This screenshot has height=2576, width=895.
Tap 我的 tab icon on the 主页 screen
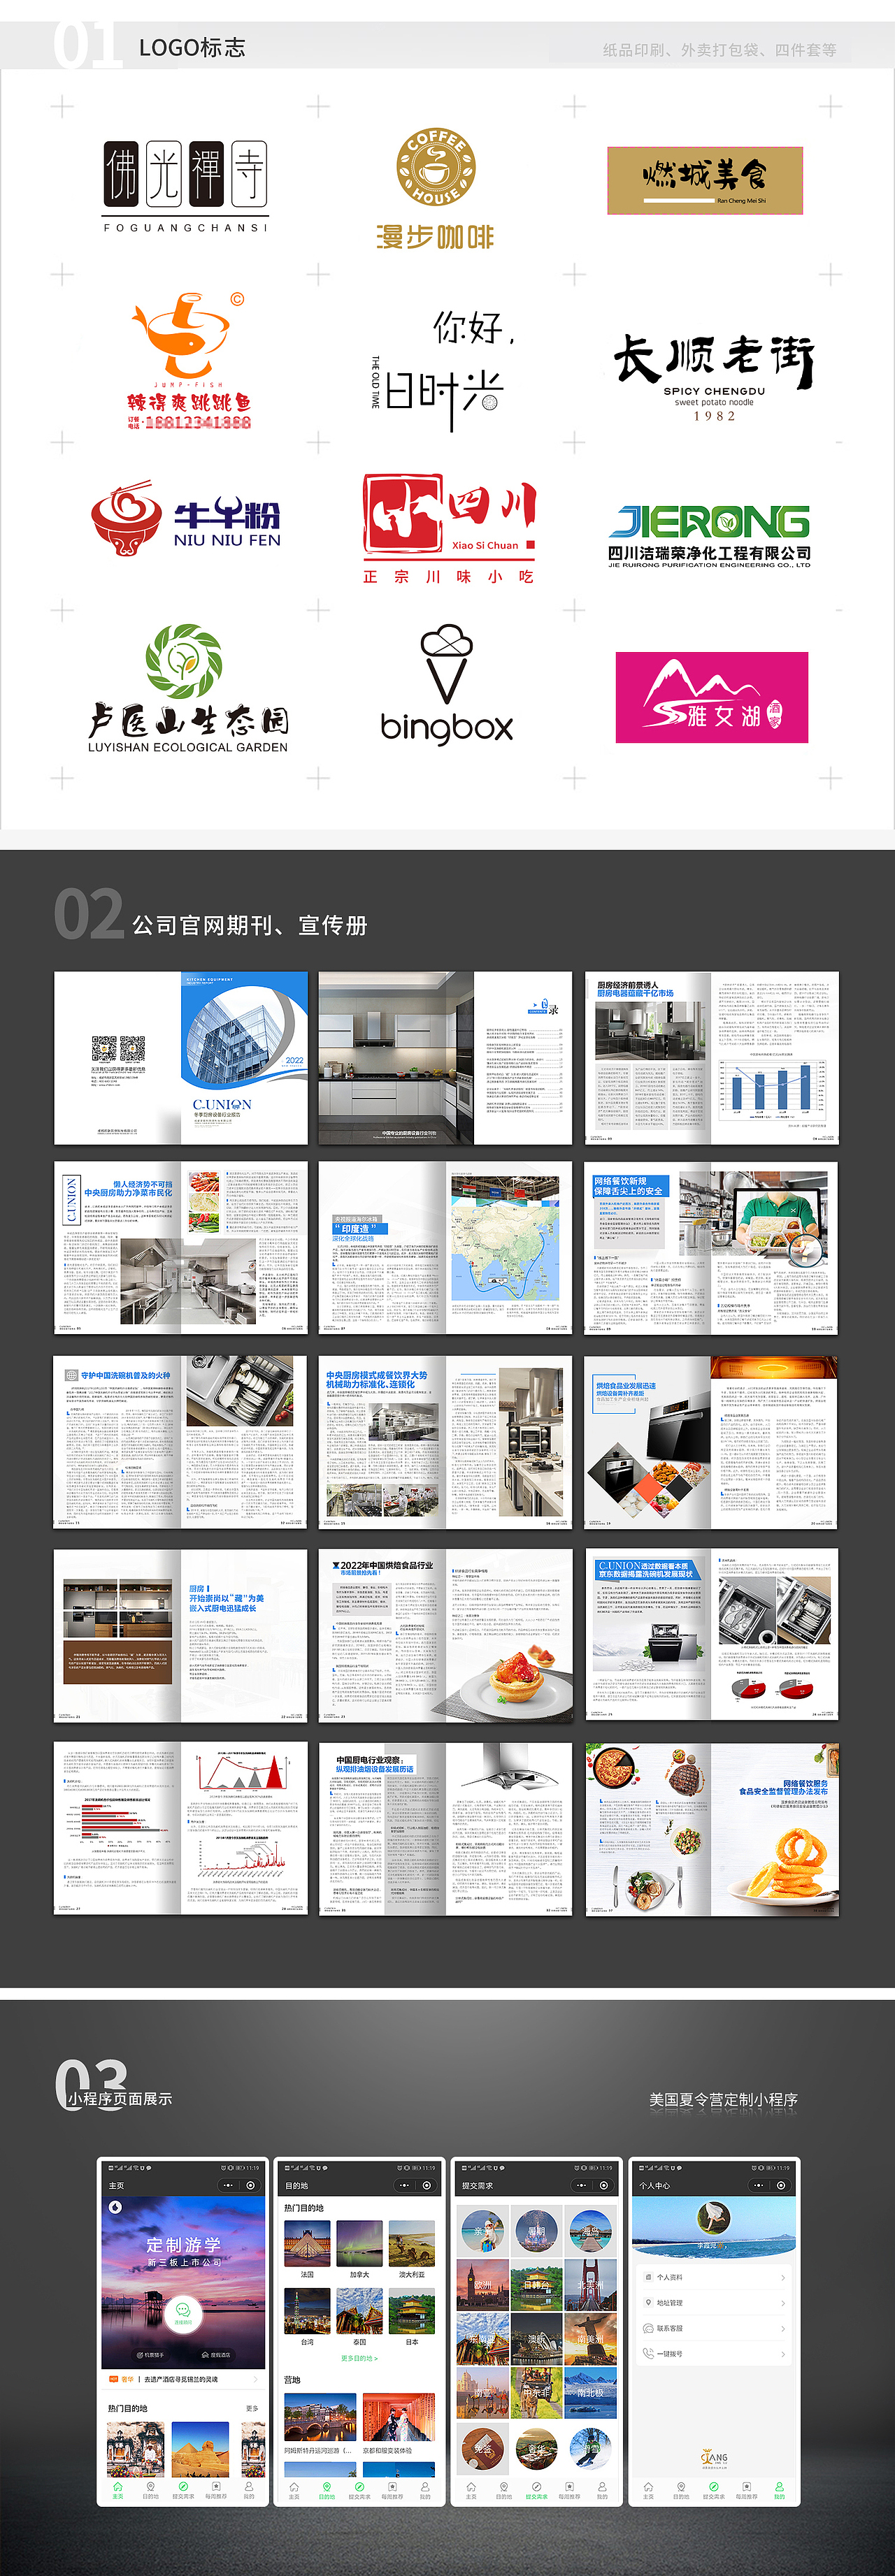(x=249, y=2486)
